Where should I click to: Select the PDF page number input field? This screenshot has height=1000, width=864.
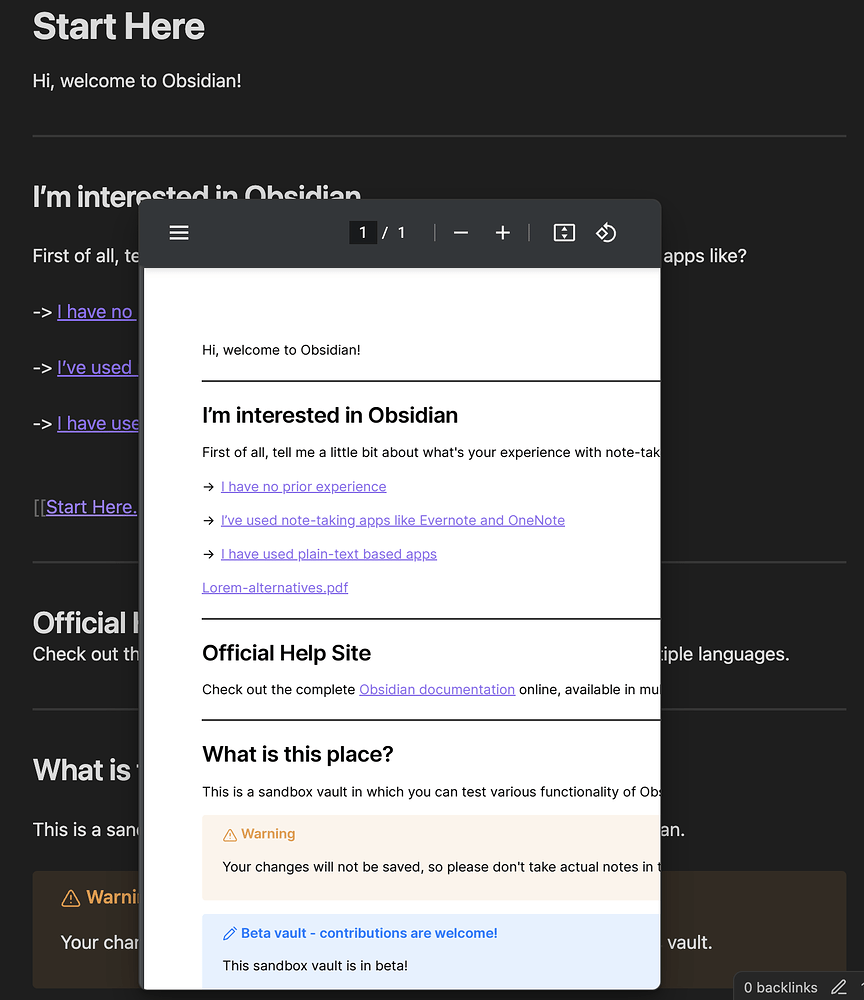tap(362, 232)
